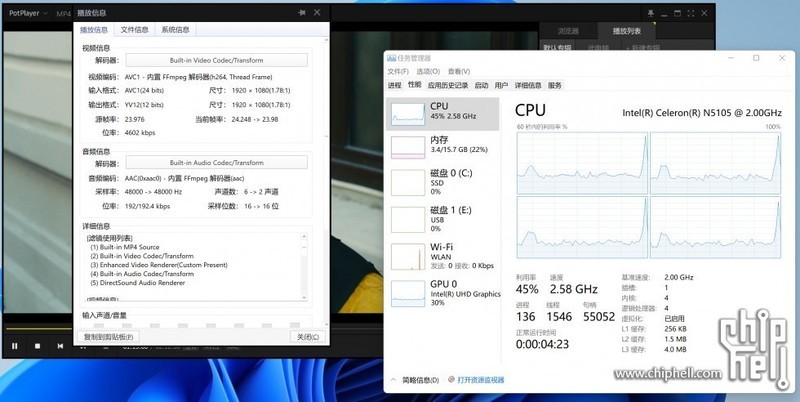Open 打开资源监视器 link
800x402 pixels.
click(477, 380)
